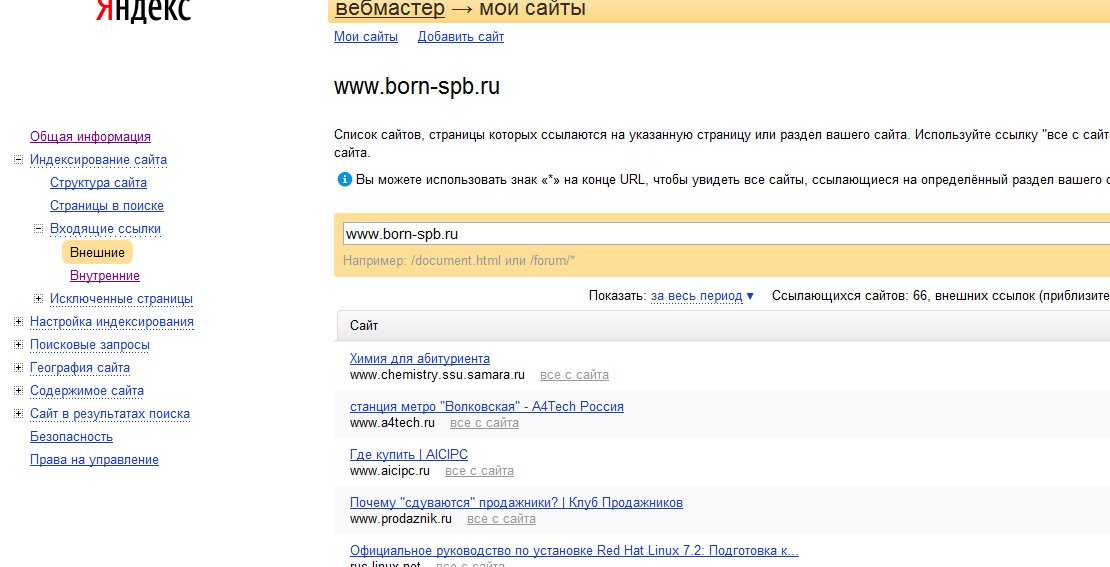Viewport: 1110px width, 567px height.
Task: Open Red Hat Linux 7.2 guide link
Action: click(x=574, y=551)
